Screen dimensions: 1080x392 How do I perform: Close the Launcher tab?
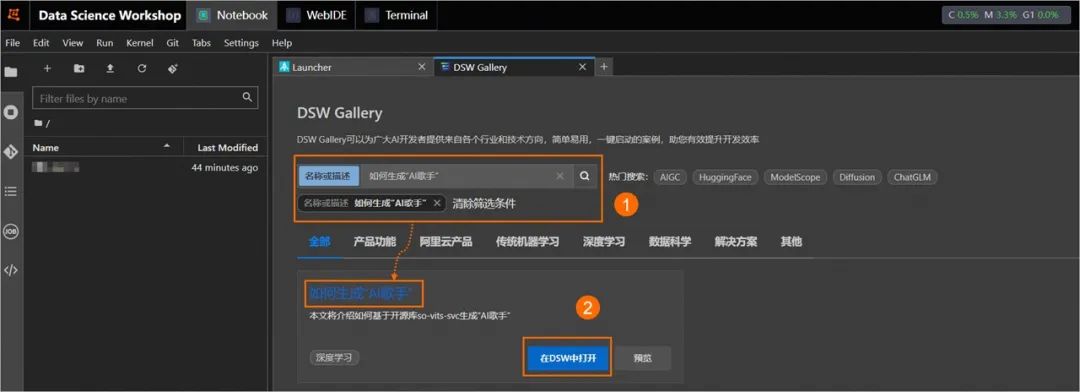coord(422,67)
